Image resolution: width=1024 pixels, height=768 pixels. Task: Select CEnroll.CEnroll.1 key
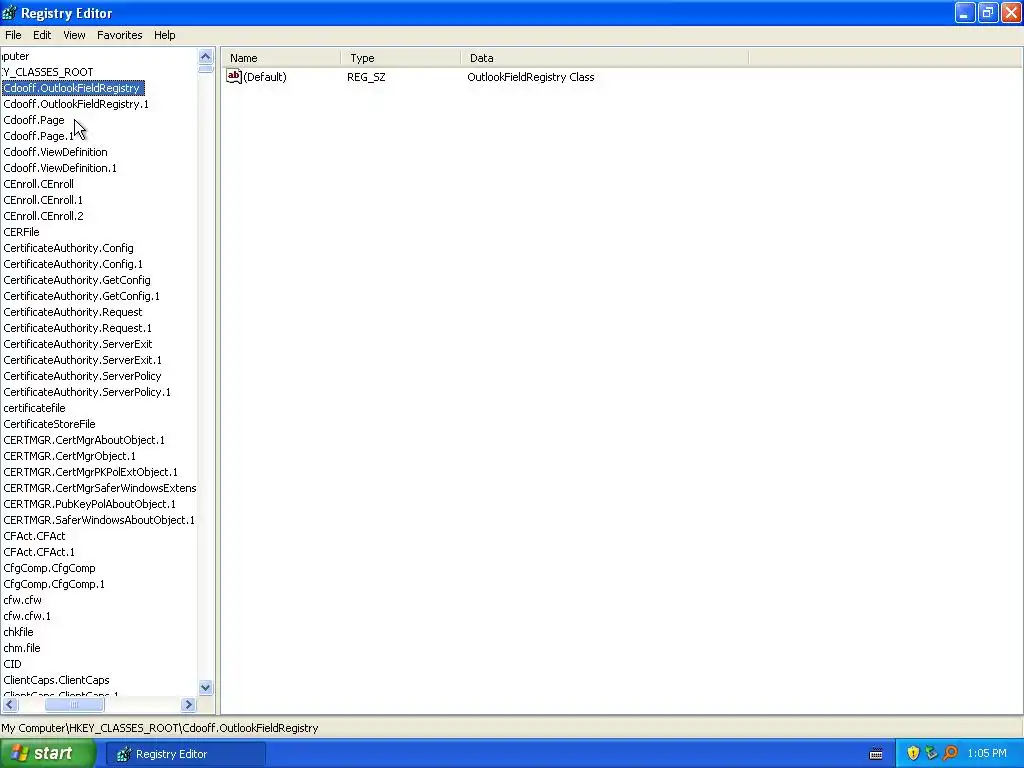(43, 200)
